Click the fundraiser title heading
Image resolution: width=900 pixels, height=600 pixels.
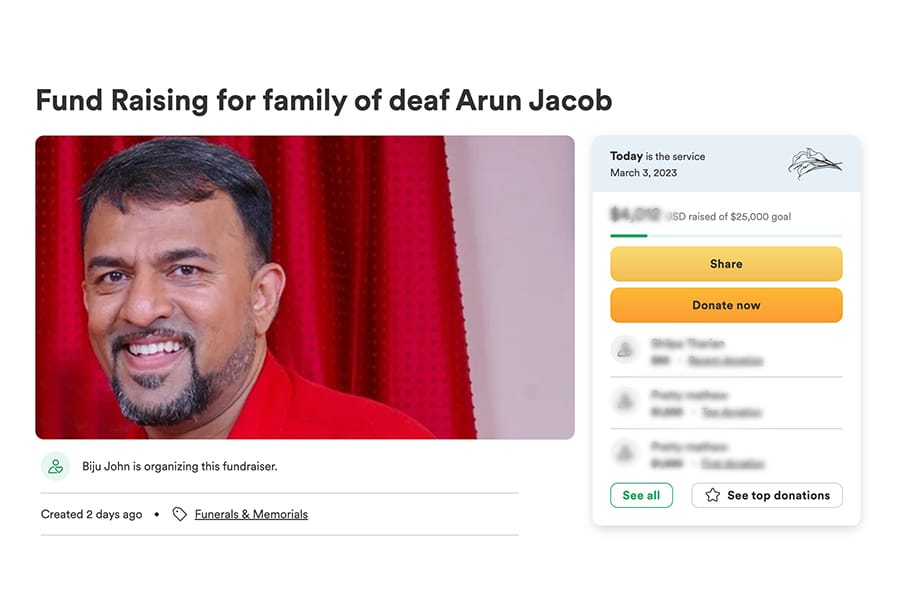pyautogui.click(x=323, y=100)
